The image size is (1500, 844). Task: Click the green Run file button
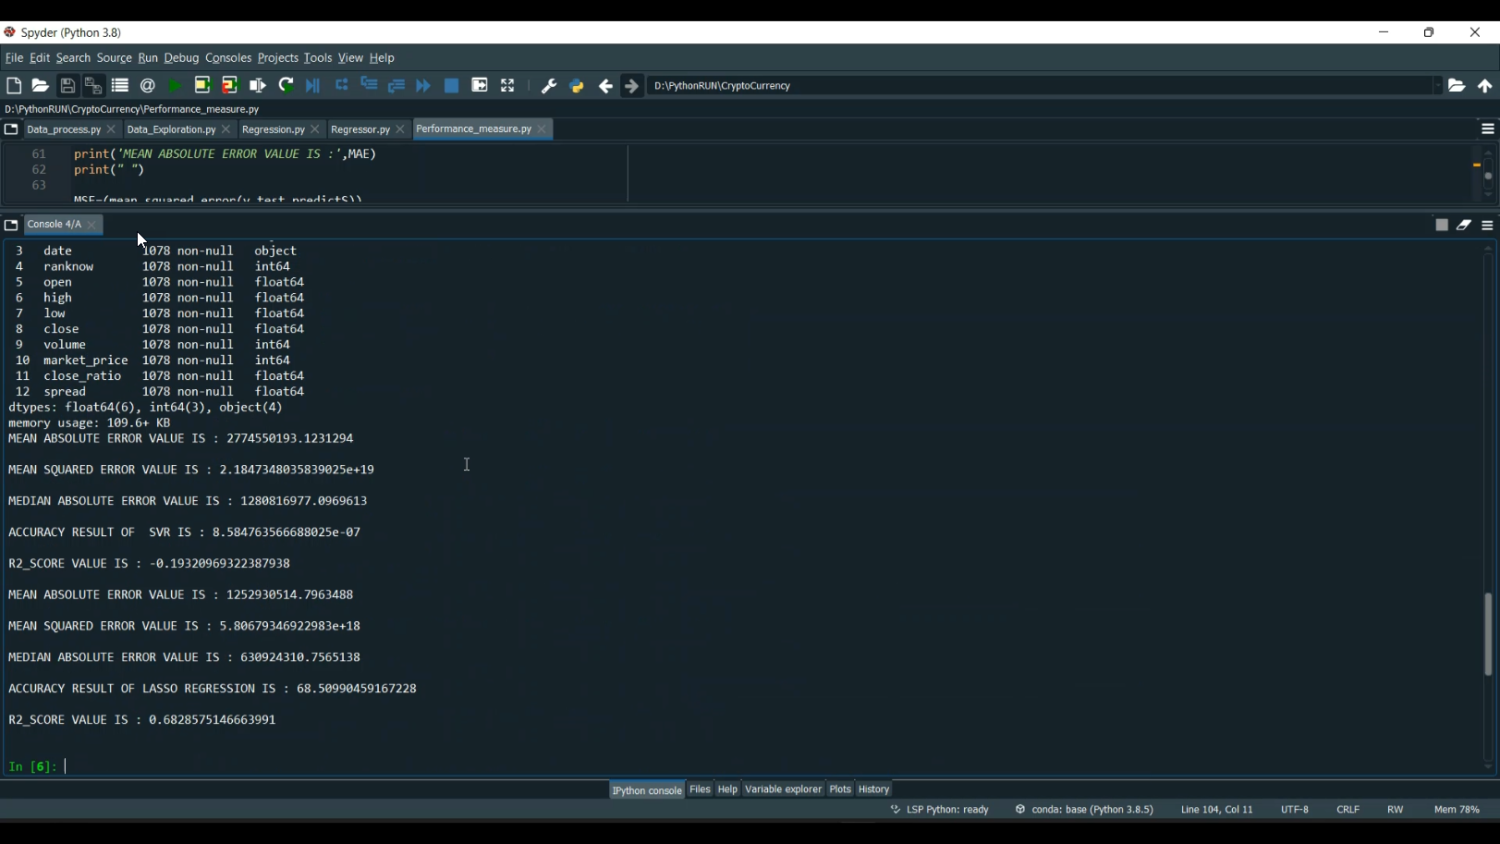click(175, 86)
